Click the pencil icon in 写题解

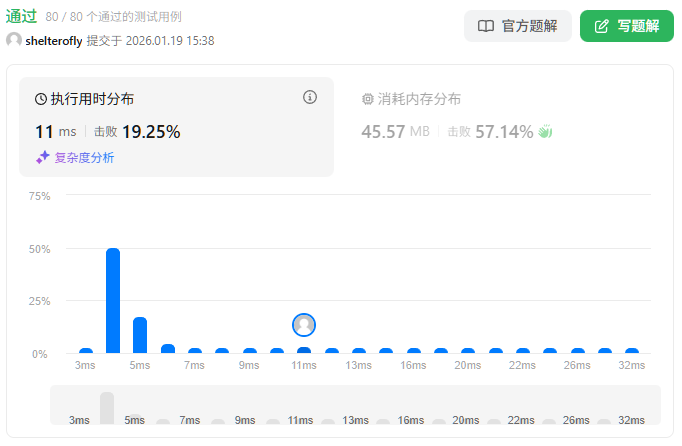602,26
